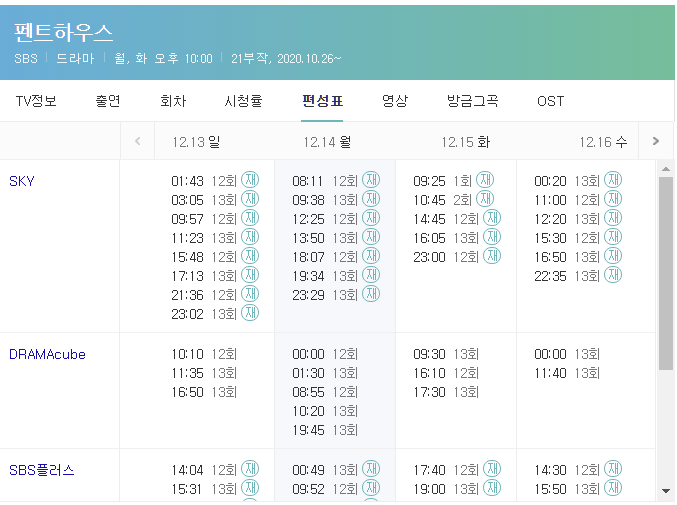Image resolution: width=677 pixels, height=505 pixels.
Task: Open the TV정보 tab
Action: (36, 101)
